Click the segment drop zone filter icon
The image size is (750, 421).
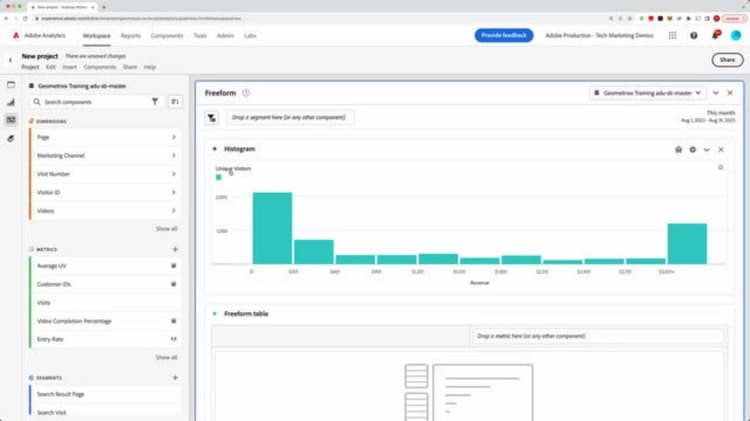pos(211,118)
